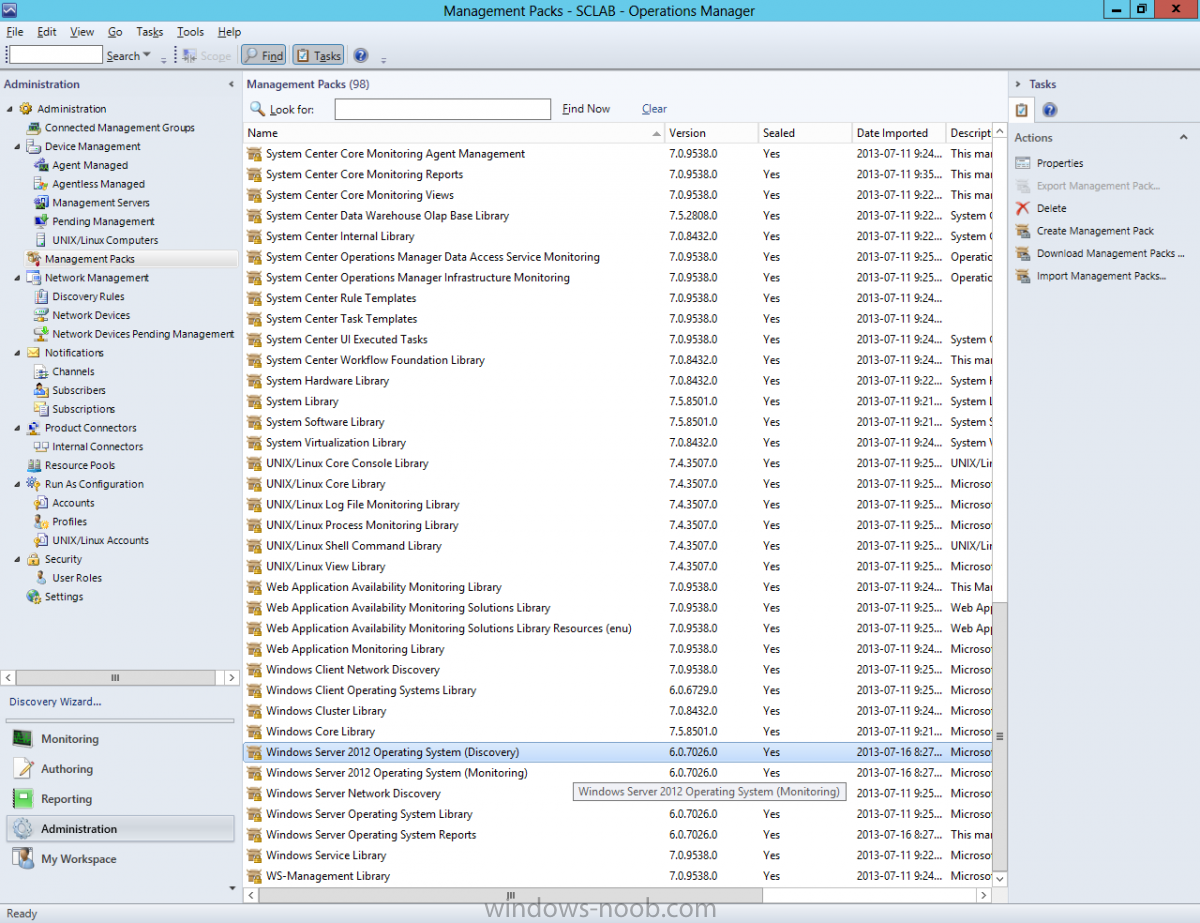
Task: Select the Agent Managed icon
Action: point(42,165)
